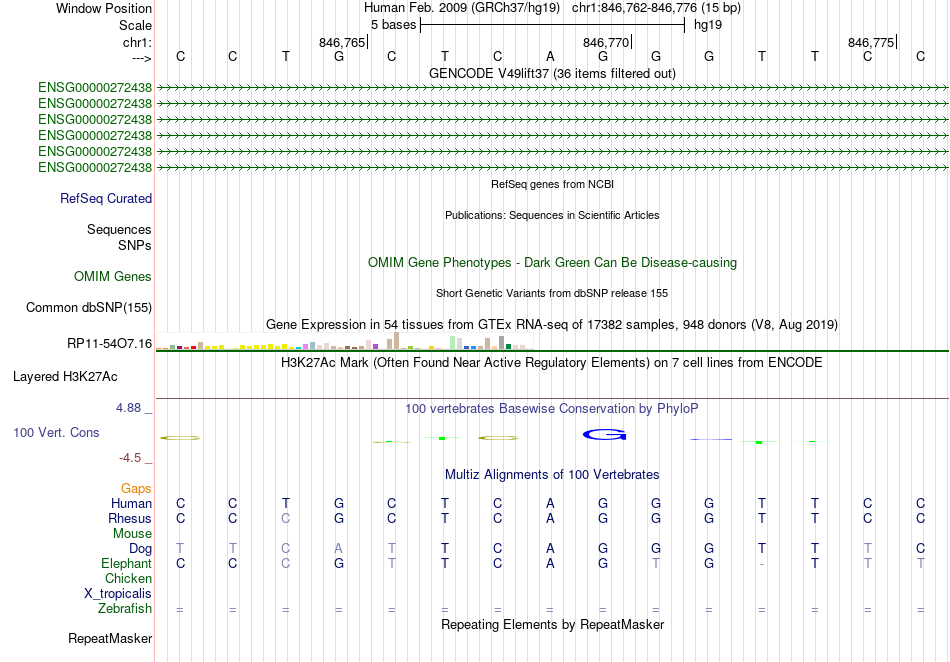Open the OMIM Gene Phenotypes track title
The image size is (950, 662).
[552, 262]
